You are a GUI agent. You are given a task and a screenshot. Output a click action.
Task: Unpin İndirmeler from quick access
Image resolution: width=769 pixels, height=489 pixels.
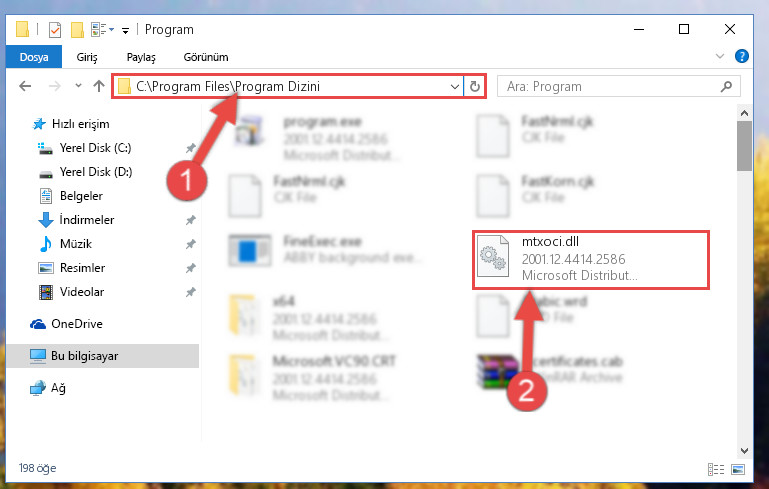(190, 220)
